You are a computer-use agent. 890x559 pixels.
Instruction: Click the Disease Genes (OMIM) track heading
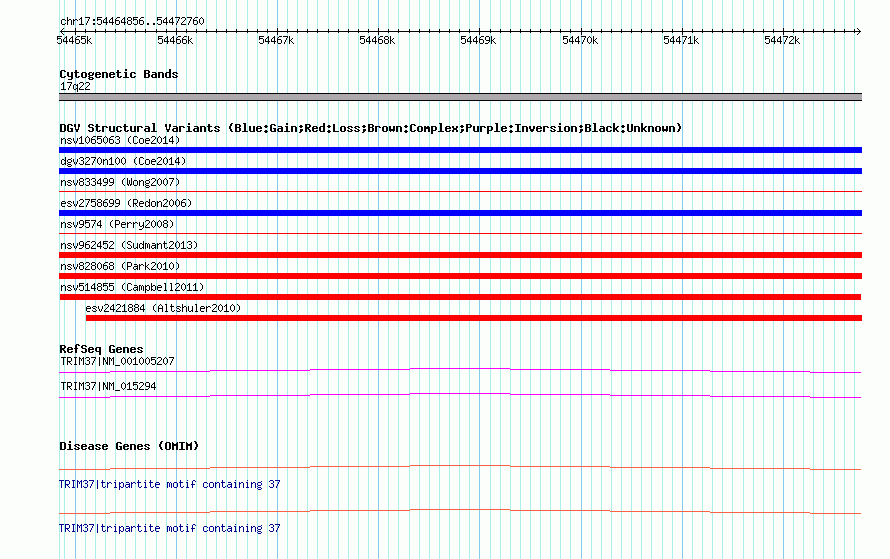click(129, 446)
